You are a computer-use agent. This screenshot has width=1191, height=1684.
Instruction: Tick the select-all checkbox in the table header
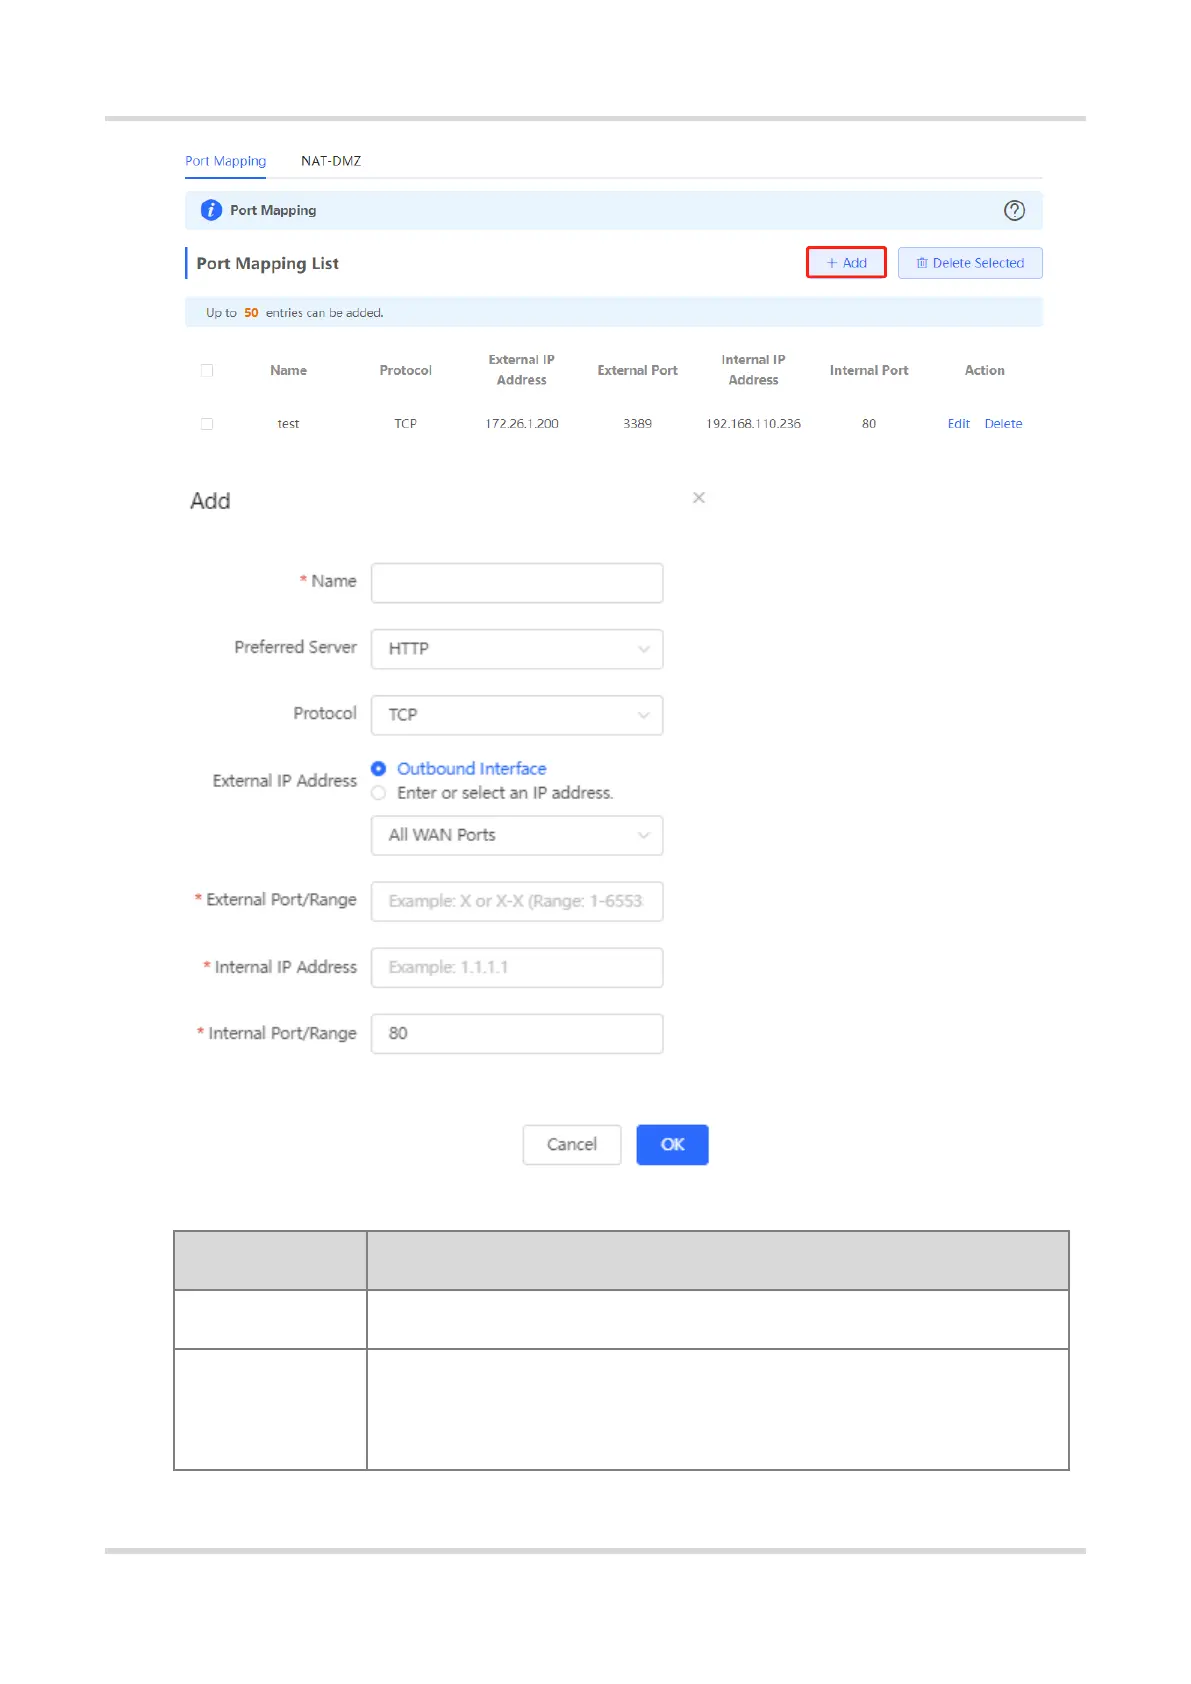[x=207, y=370]
